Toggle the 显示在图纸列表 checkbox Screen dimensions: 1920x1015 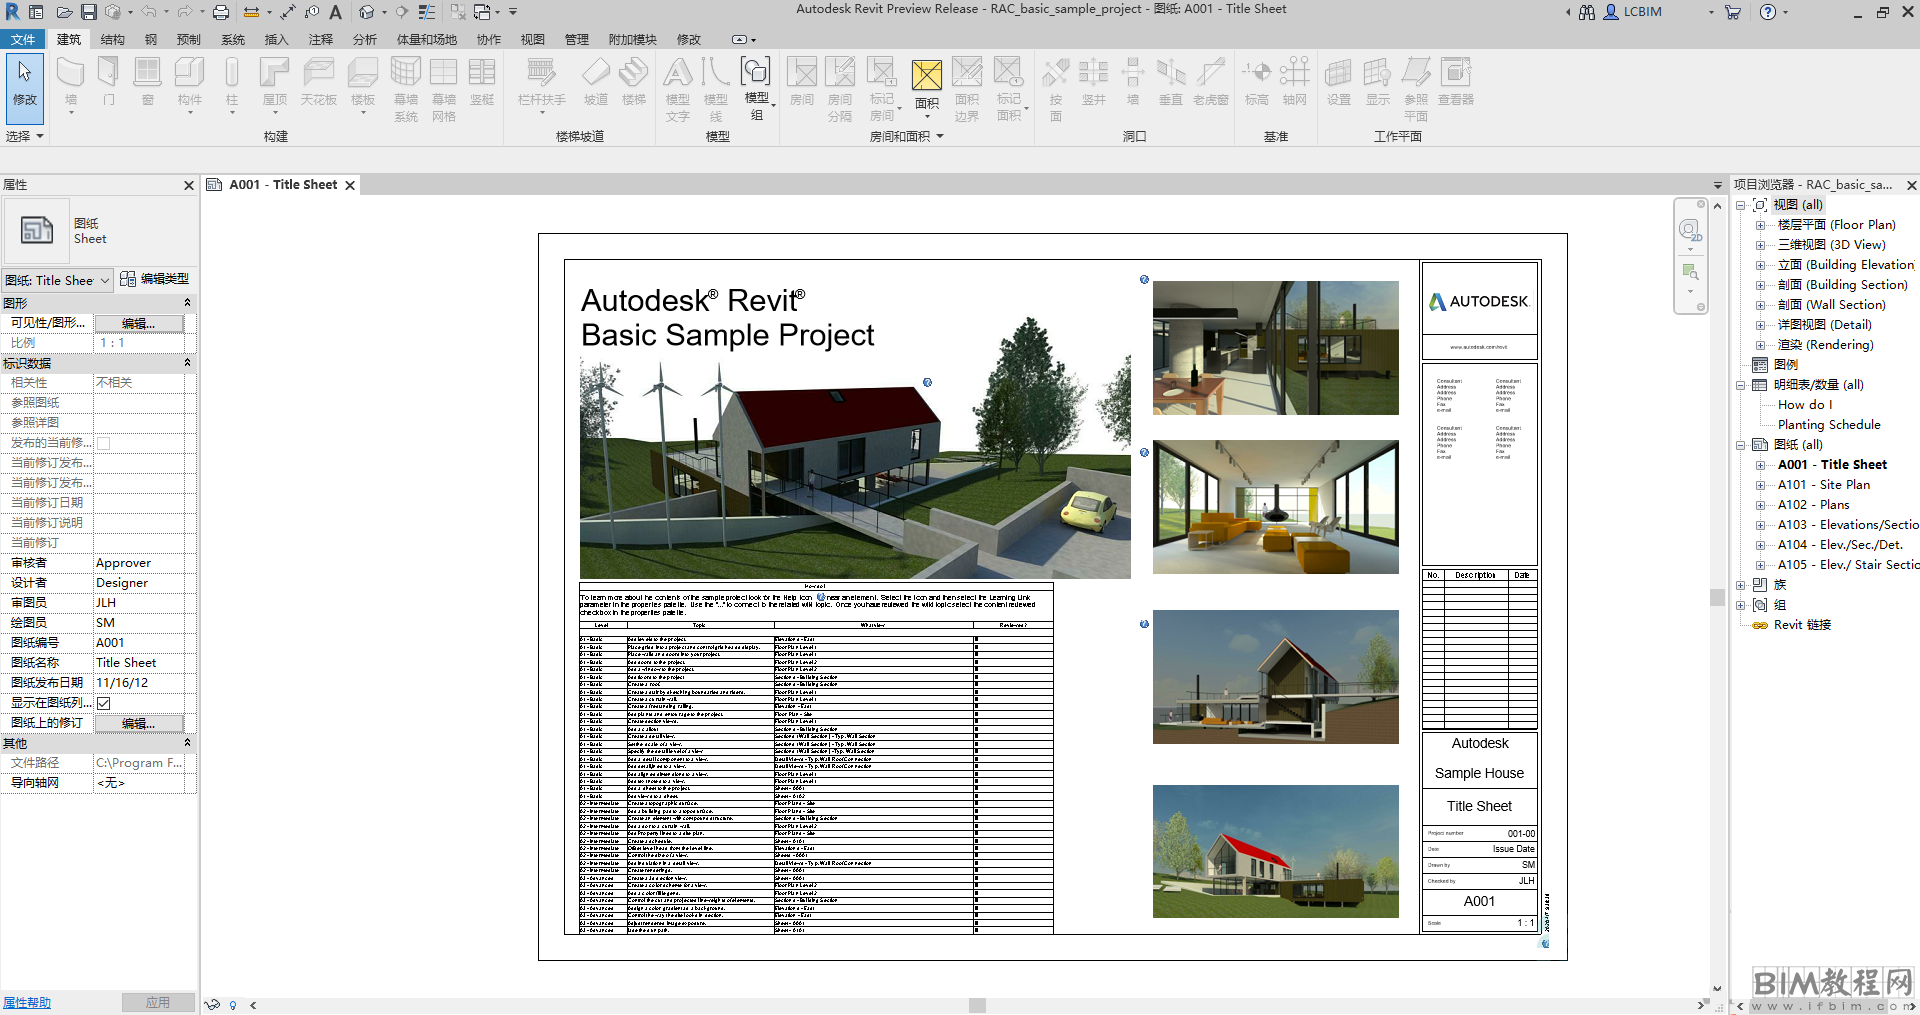click(104, 703)
